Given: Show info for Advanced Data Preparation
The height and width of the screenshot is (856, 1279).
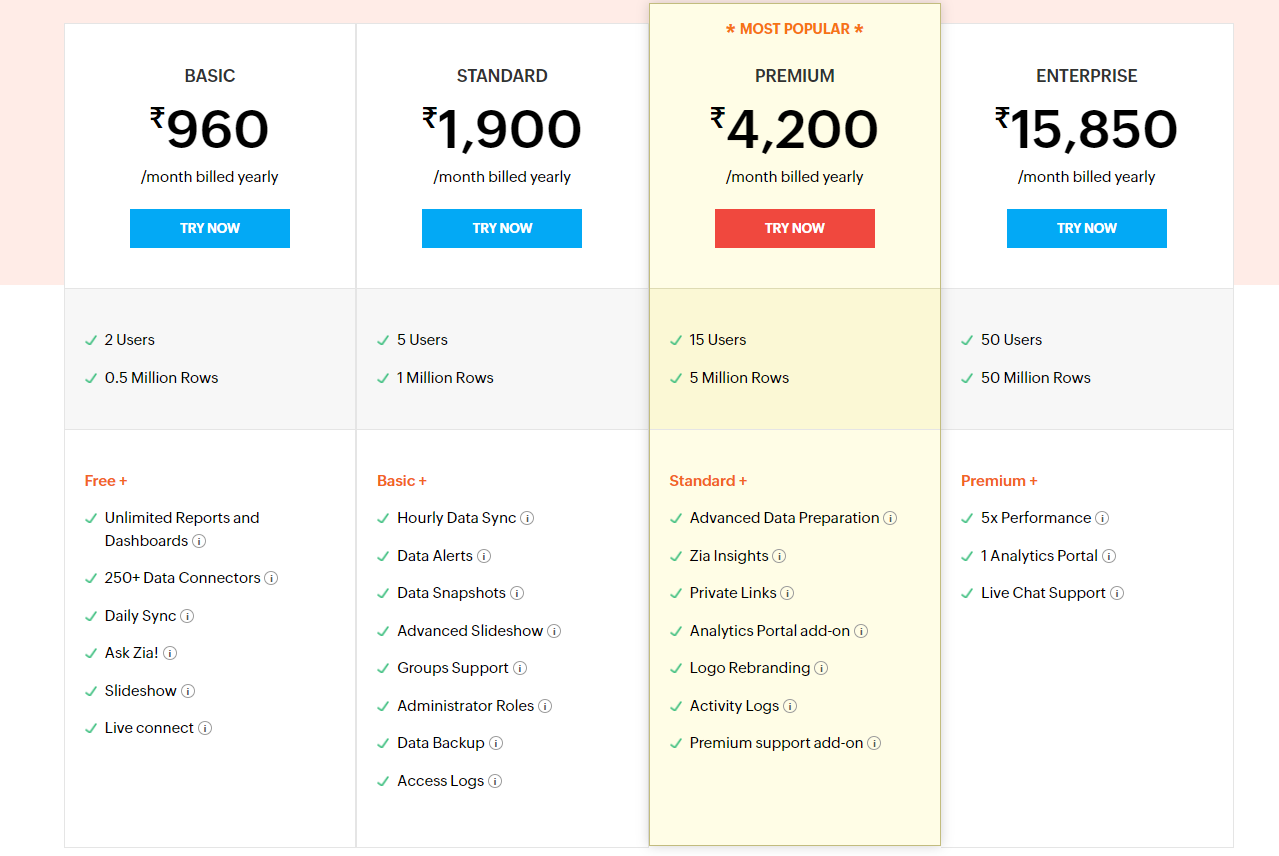Looking at the screenshot, I should [890, 518].
